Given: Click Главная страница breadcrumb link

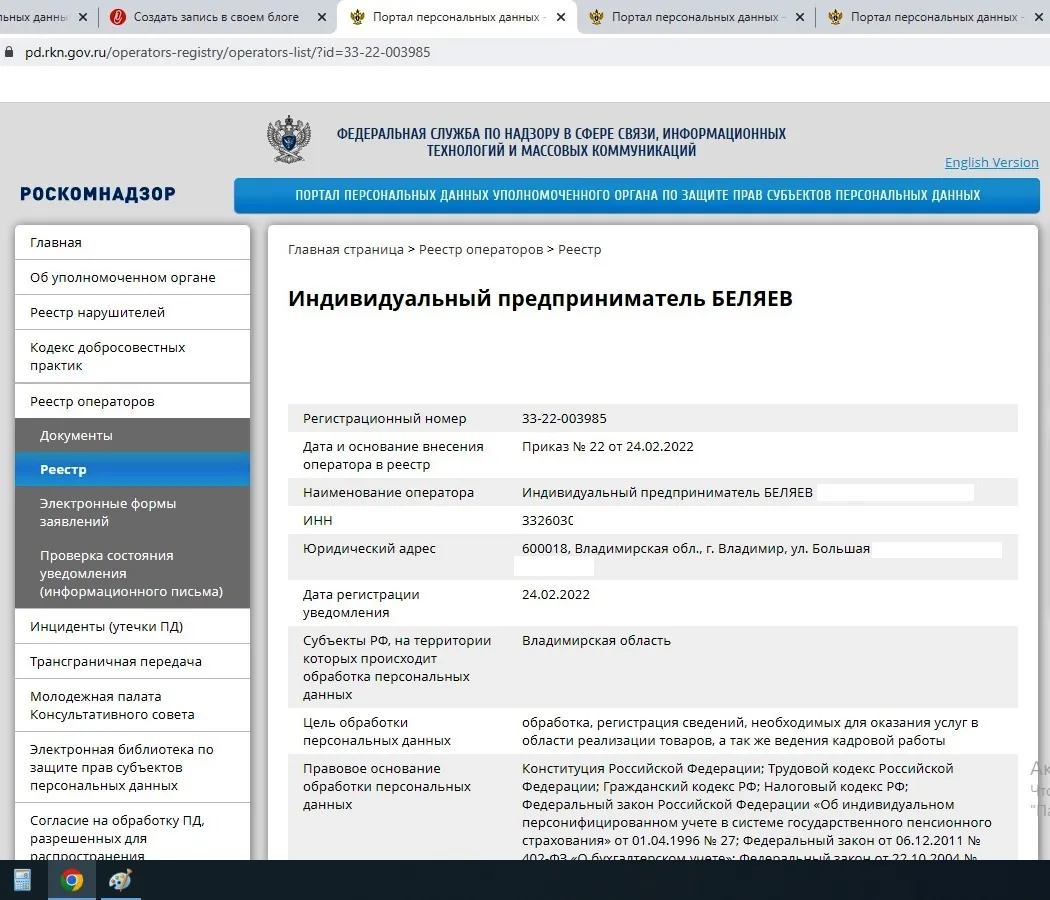Looking at the screenshot, I should point(346,250).
